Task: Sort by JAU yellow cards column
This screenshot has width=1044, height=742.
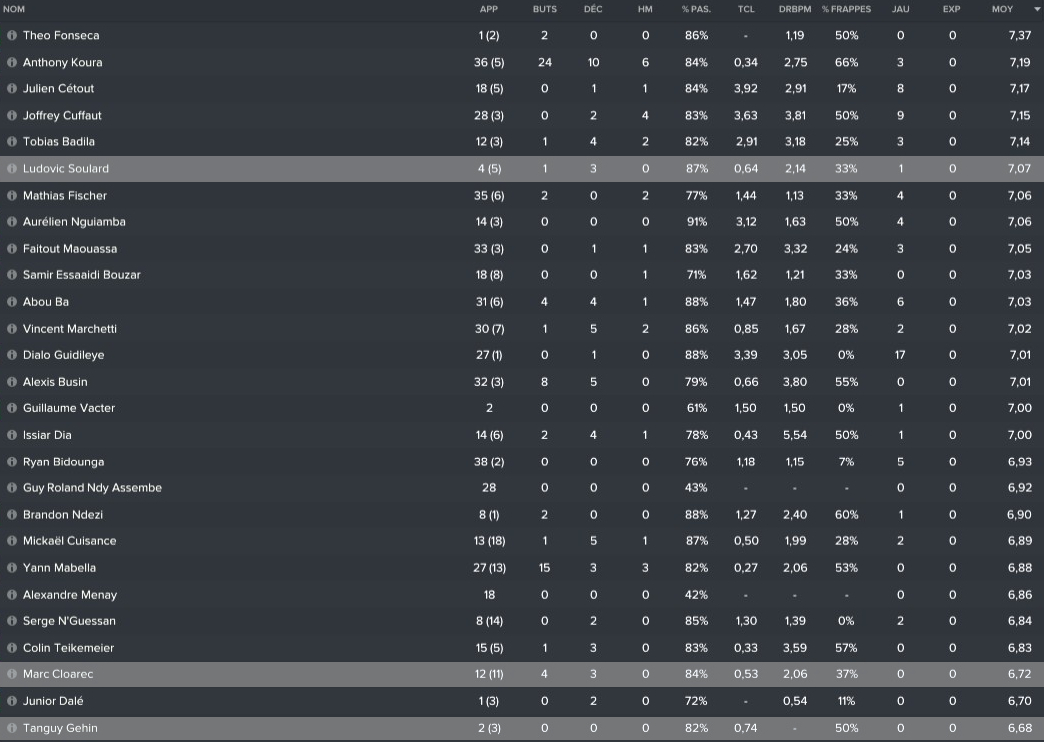Action: [900, 9]
